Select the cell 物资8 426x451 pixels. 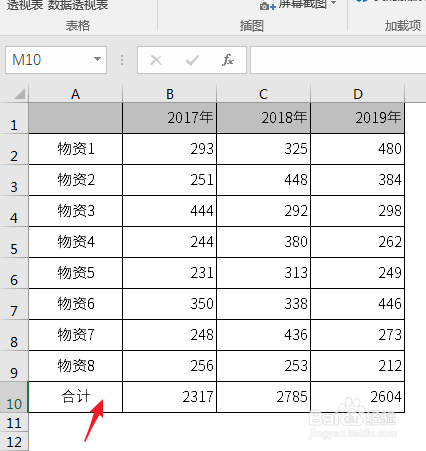tap(76, 366)
